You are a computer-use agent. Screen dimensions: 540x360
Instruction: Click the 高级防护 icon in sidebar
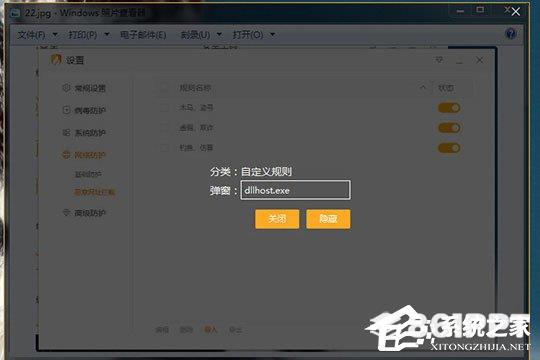coord(66,213)
